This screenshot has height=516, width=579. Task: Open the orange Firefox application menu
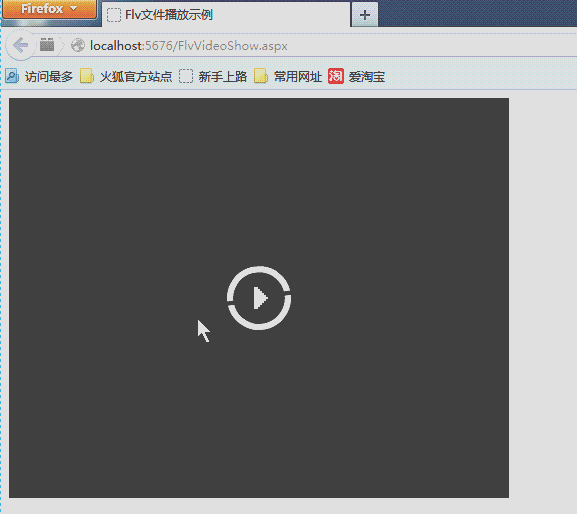point(49,9)
